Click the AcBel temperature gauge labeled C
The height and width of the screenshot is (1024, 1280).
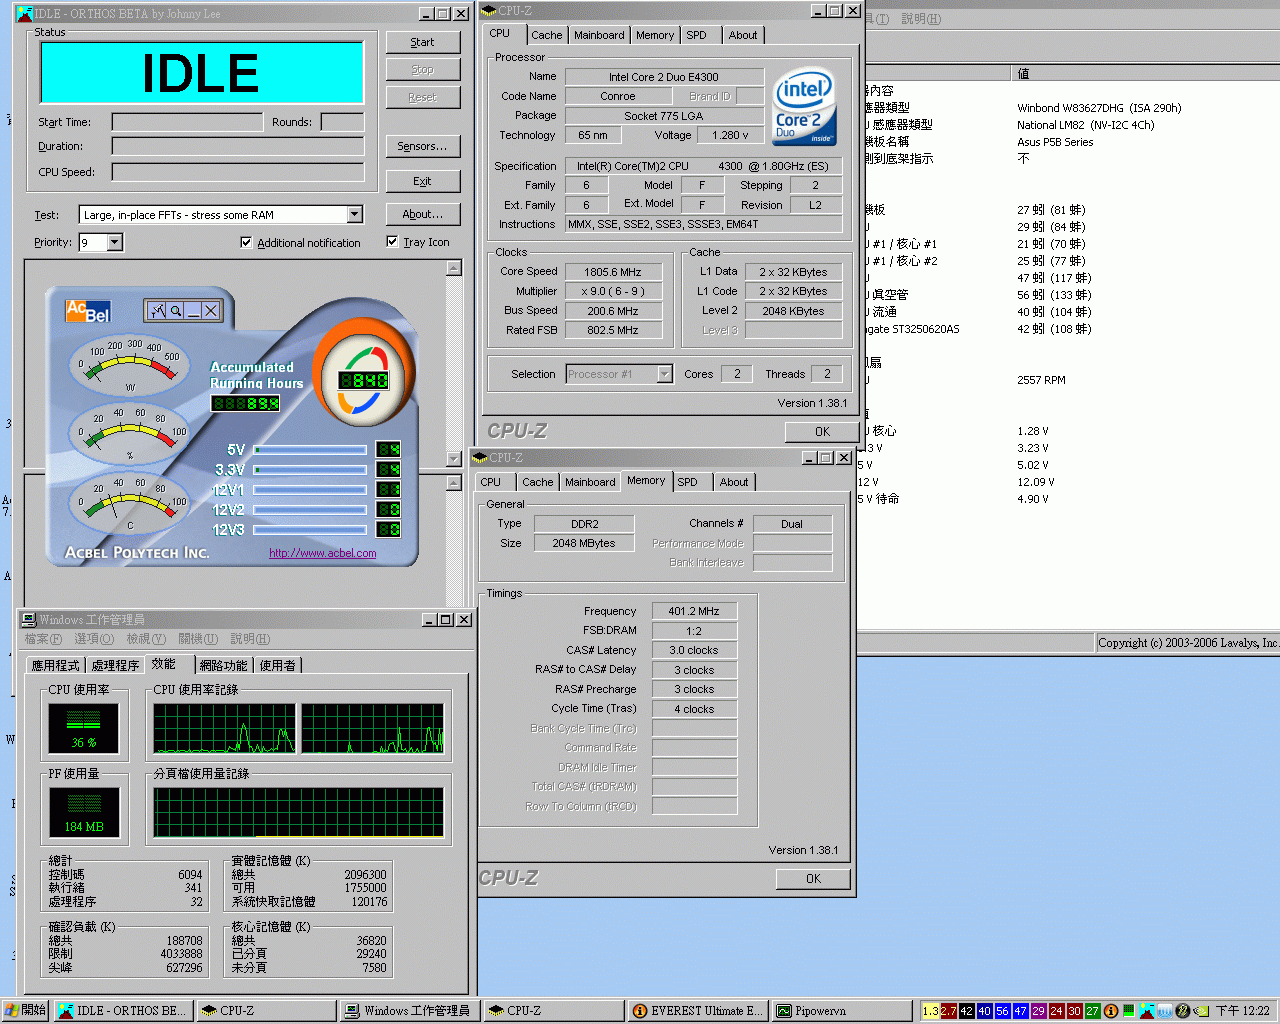click(x=130, y=503)
